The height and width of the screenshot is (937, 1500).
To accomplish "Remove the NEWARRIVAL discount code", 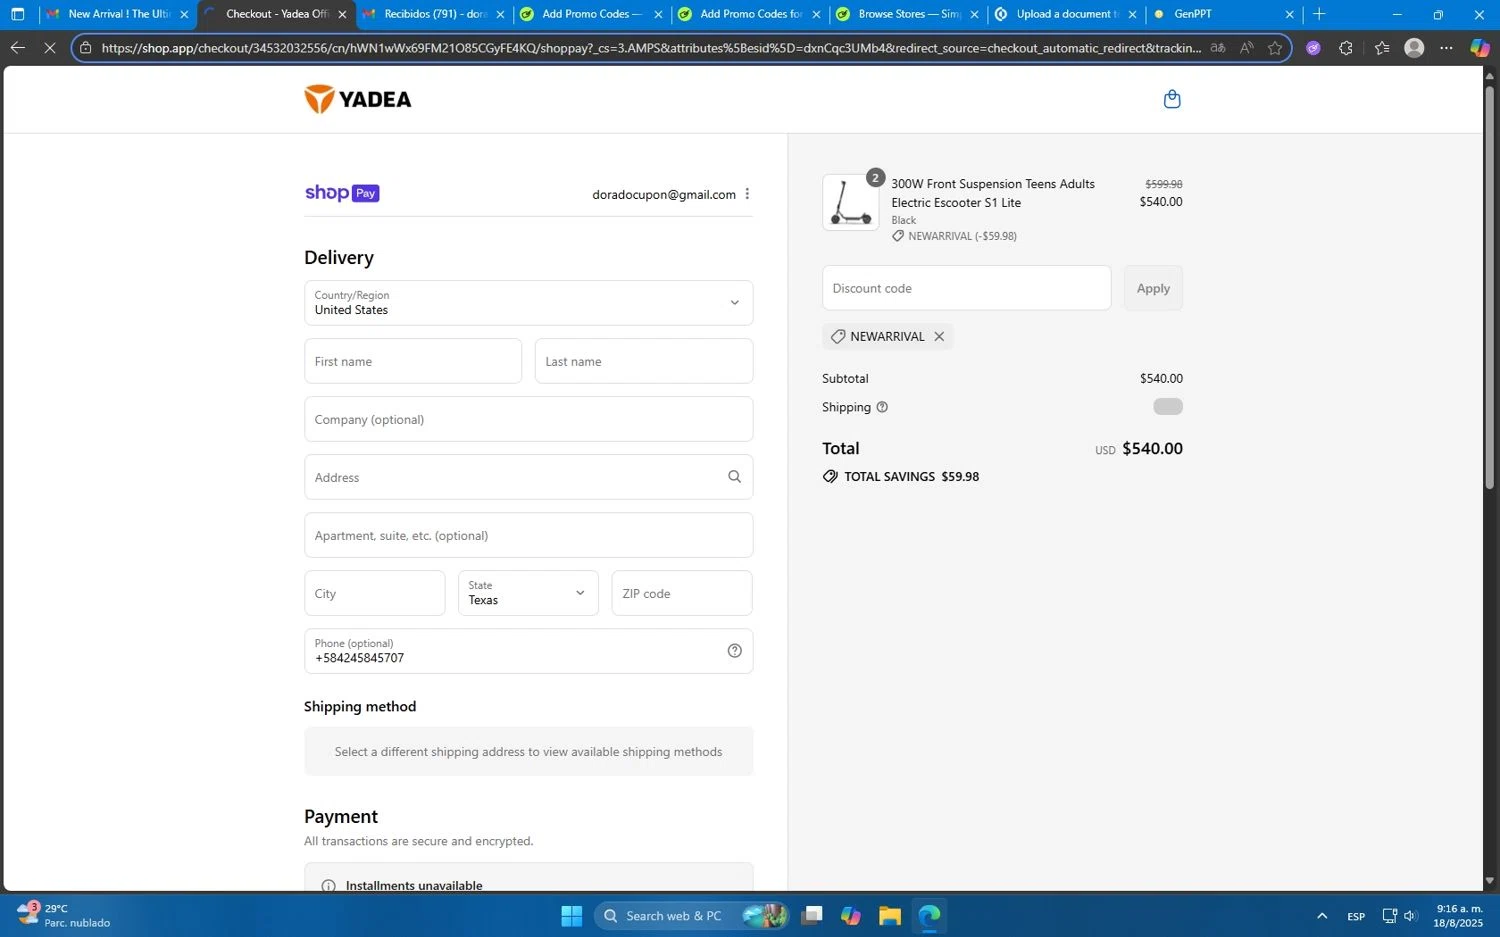I will coord(939,337).
